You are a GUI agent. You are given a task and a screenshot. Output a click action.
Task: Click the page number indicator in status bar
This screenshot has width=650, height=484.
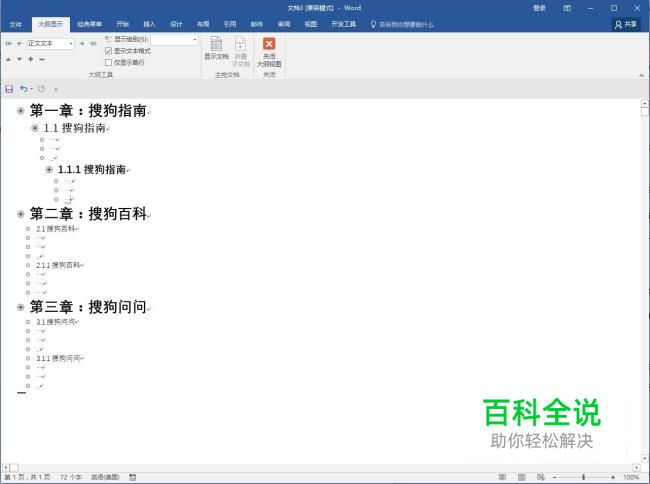pos(27,477)
